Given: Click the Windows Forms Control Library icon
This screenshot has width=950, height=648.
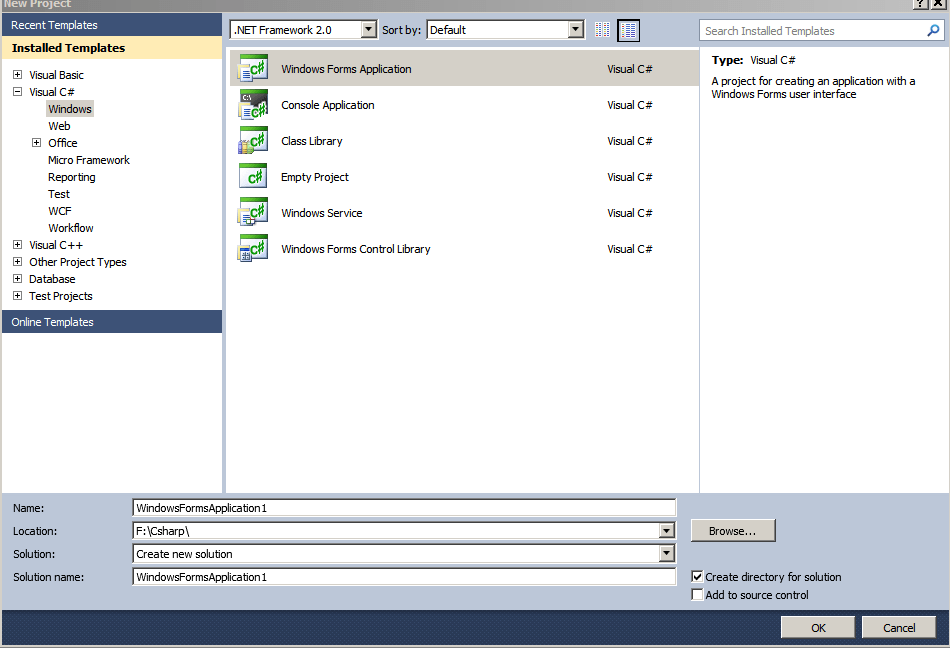Looking at the screenshot, I should pyautogui.click(x=252, y=249).
